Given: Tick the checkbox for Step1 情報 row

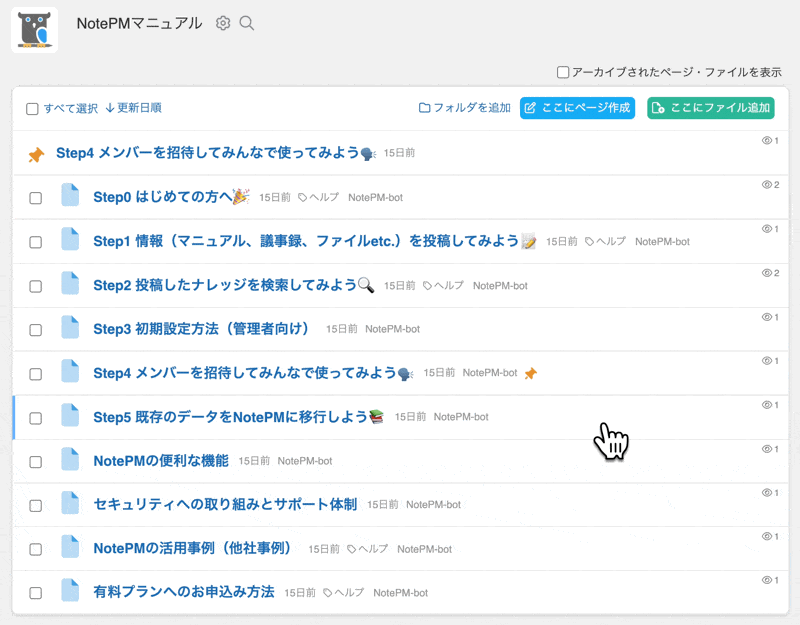Looking at the screenshot, I should point(36,242).
